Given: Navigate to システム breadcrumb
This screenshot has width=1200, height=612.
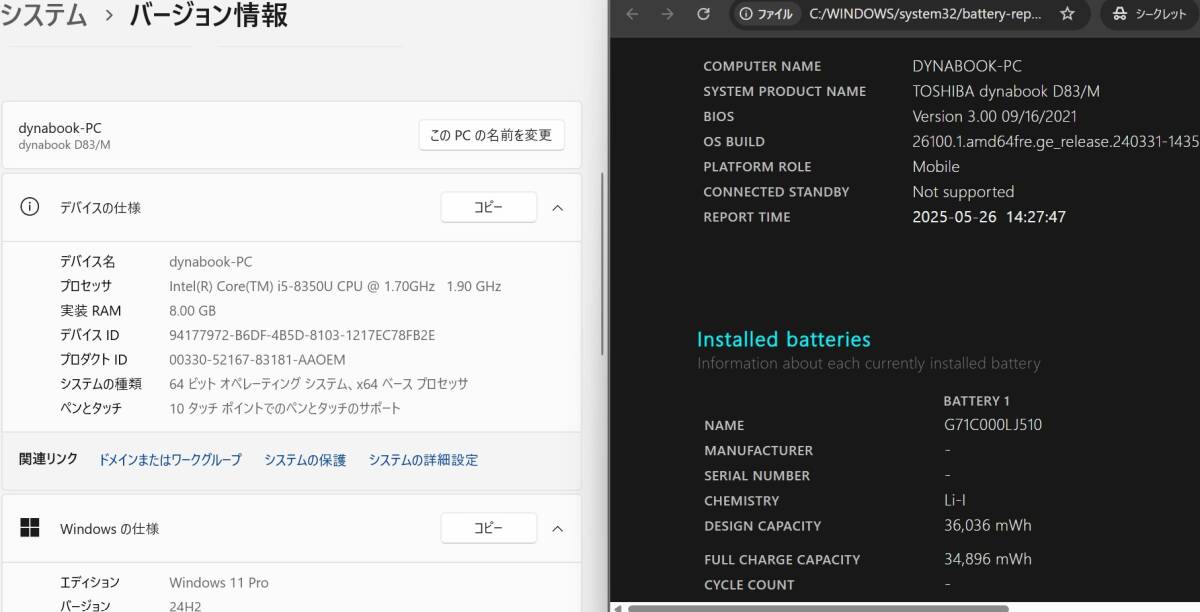Looking at the screenshot, I should pos(44,15).
